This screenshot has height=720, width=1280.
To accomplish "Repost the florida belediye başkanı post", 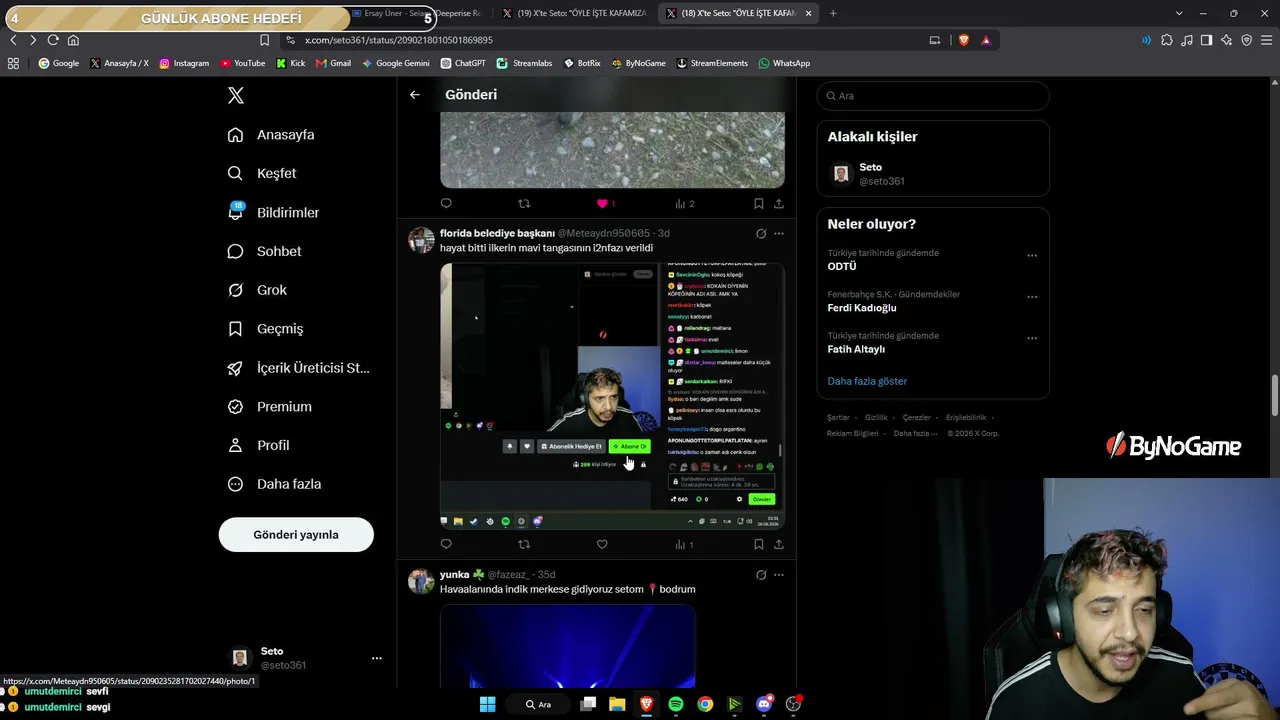I will 524,544.
